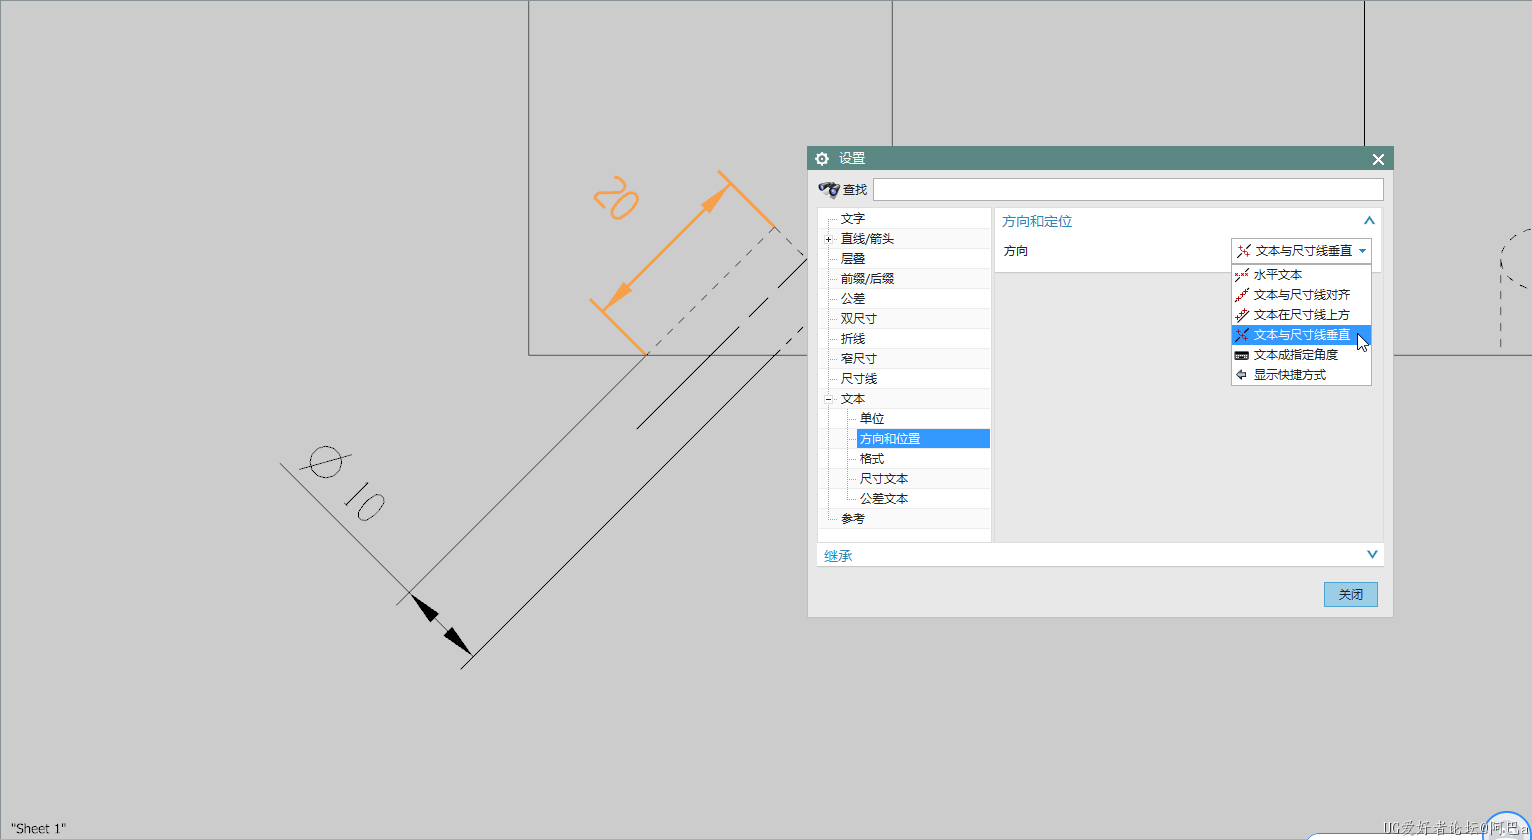Select 方向和位置 tree item
Screen dimensions: 1532x840
[x=923, y=439]
